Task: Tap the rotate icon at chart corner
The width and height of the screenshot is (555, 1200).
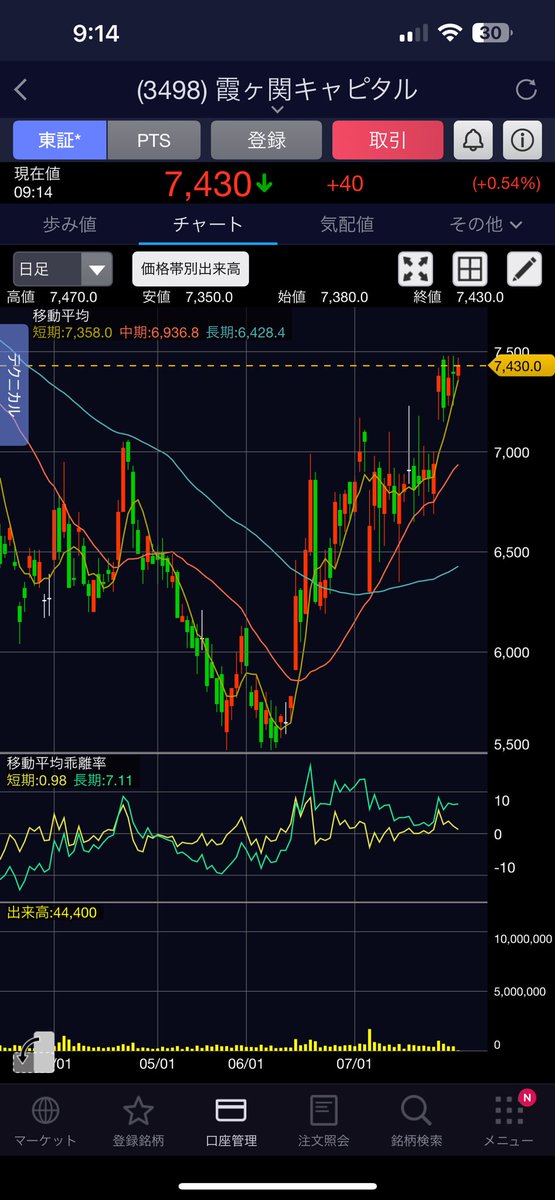Action: click(x=32, y=1053)
